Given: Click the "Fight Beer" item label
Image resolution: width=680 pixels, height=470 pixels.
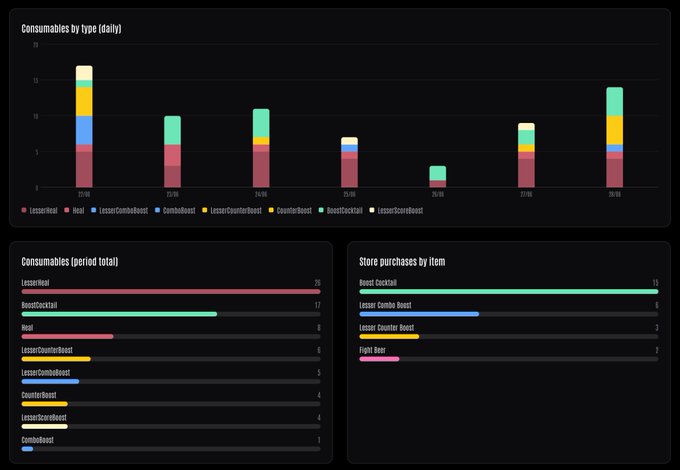Looking at the screenshot, I should point(372,350).
